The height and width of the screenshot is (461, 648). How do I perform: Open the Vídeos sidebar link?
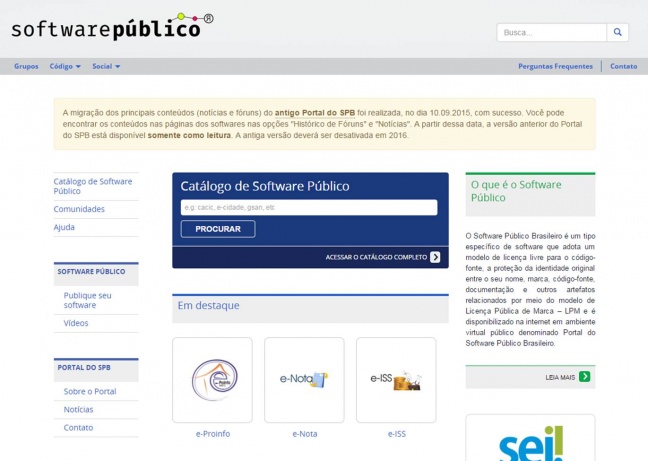76,323
